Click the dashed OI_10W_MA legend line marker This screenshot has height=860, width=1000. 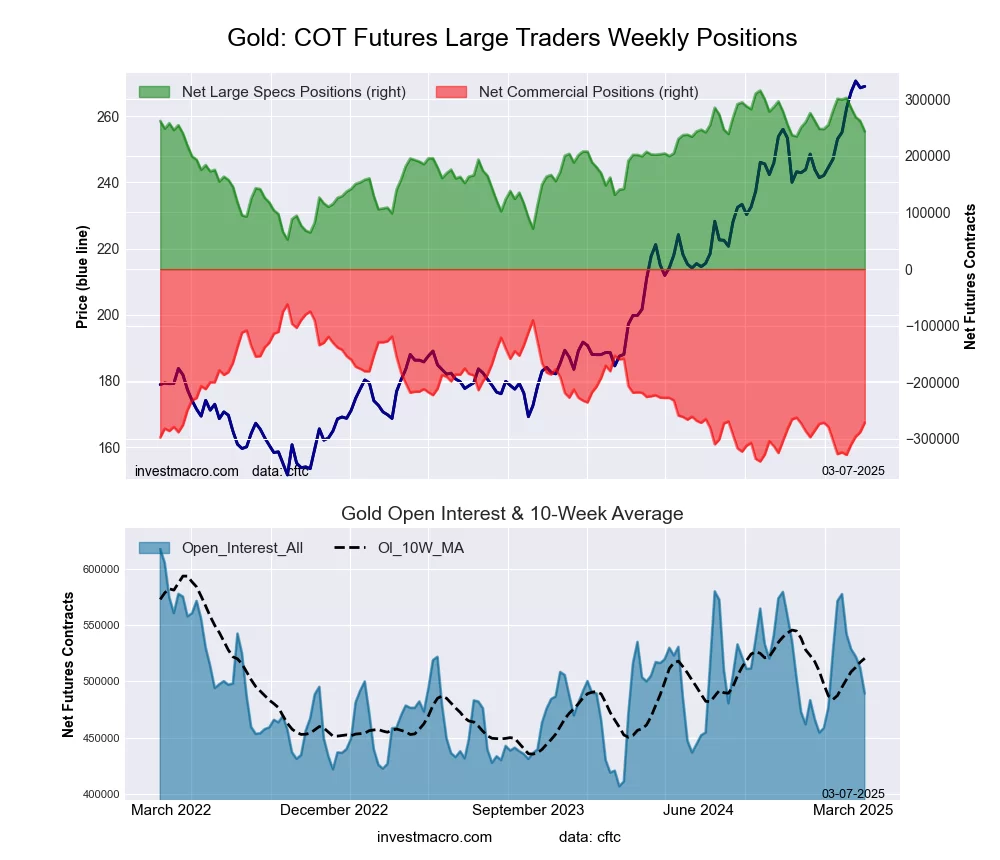click(350, 548)
